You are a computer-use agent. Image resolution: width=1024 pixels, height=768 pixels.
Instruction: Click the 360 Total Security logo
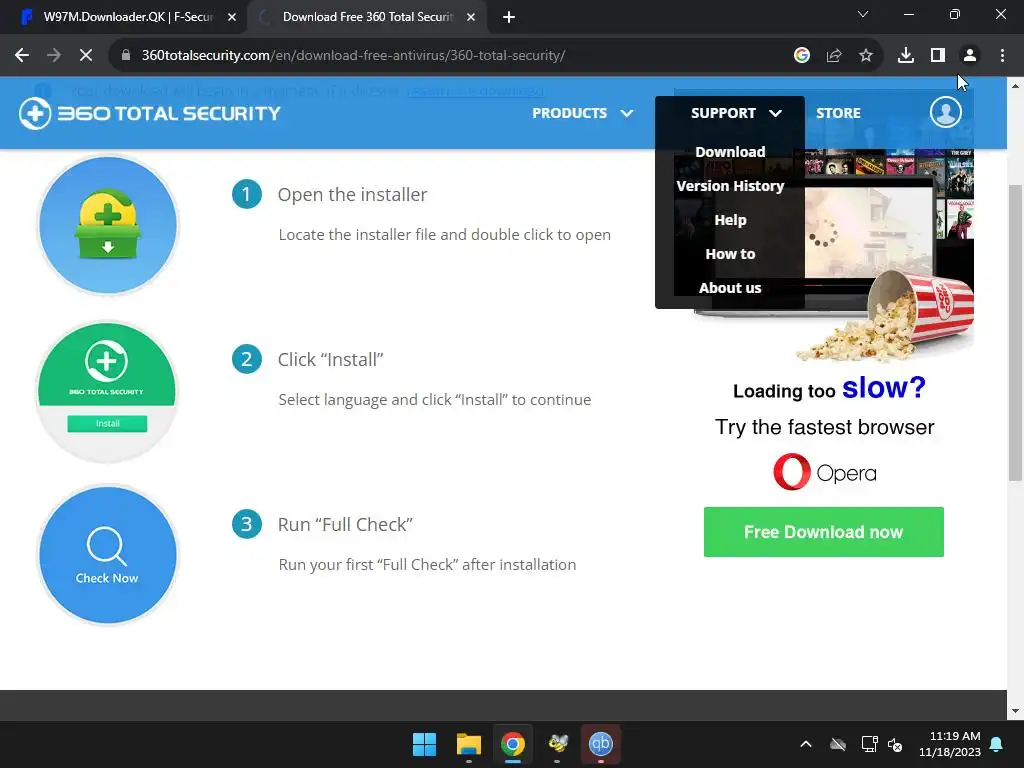point(150,114)
